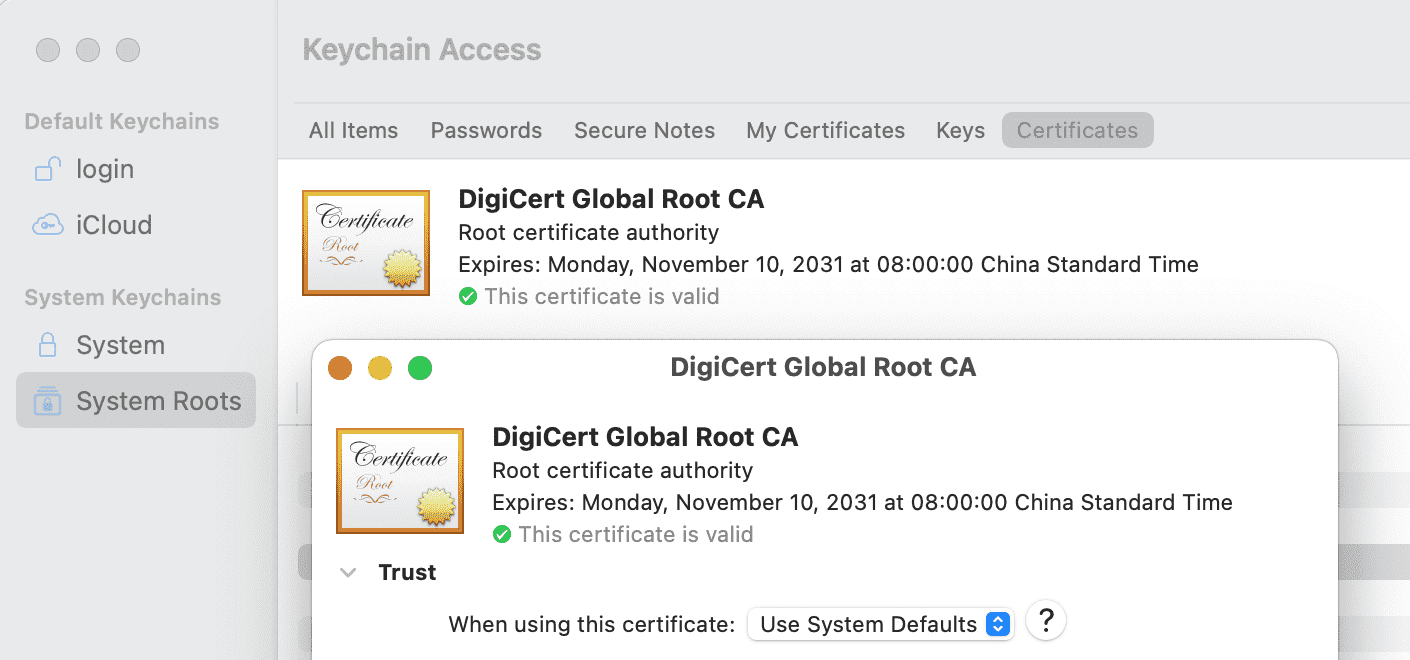Click the certificate image in detail dialog

399,481
